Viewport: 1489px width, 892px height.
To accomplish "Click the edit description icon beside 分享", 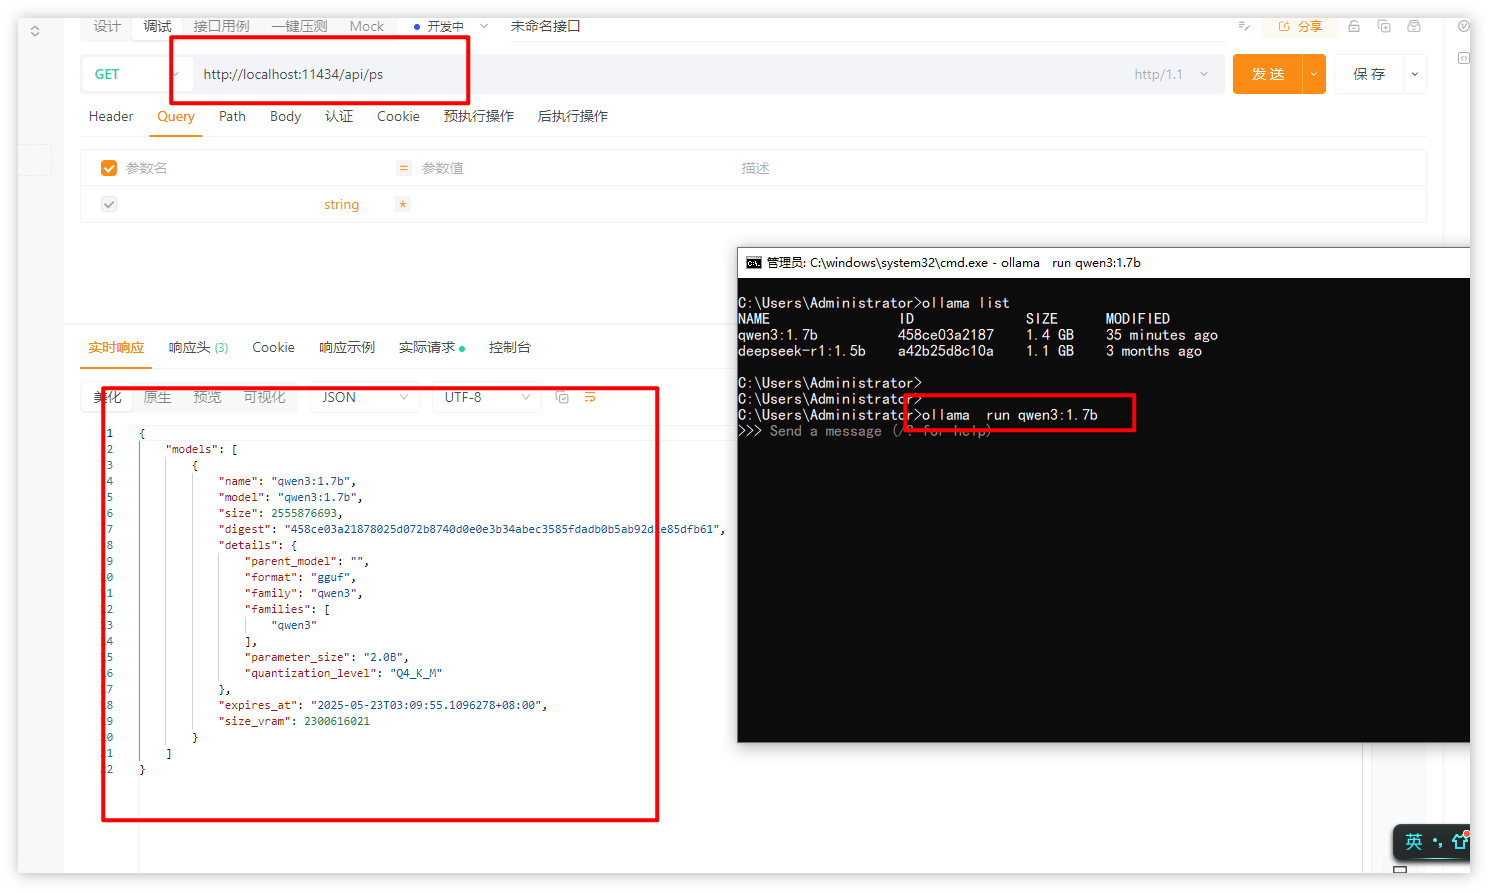I will 1244,26.
